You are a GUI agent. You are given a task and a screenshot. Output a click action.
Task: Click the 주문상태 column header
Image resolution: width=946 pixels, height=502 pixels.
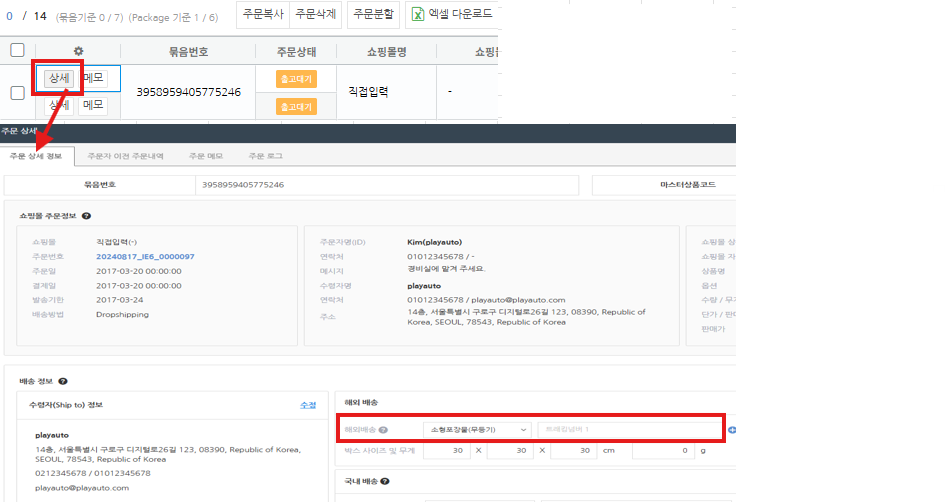click(296, 52)
